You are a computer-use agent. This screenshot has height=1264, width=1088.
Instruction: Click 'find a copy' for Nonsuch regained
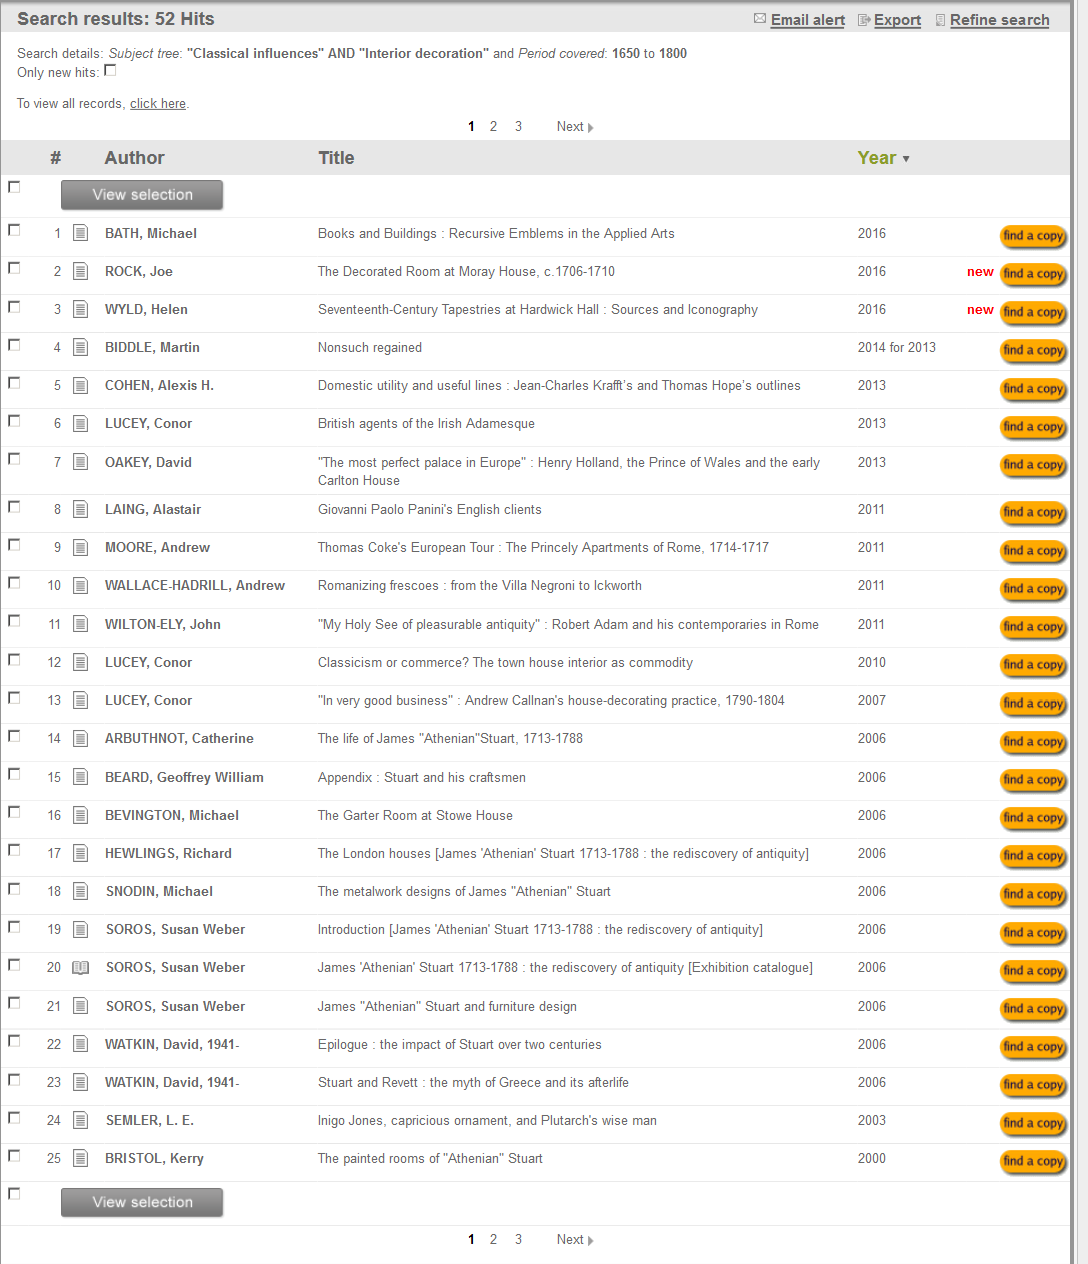coord(1033,350)
